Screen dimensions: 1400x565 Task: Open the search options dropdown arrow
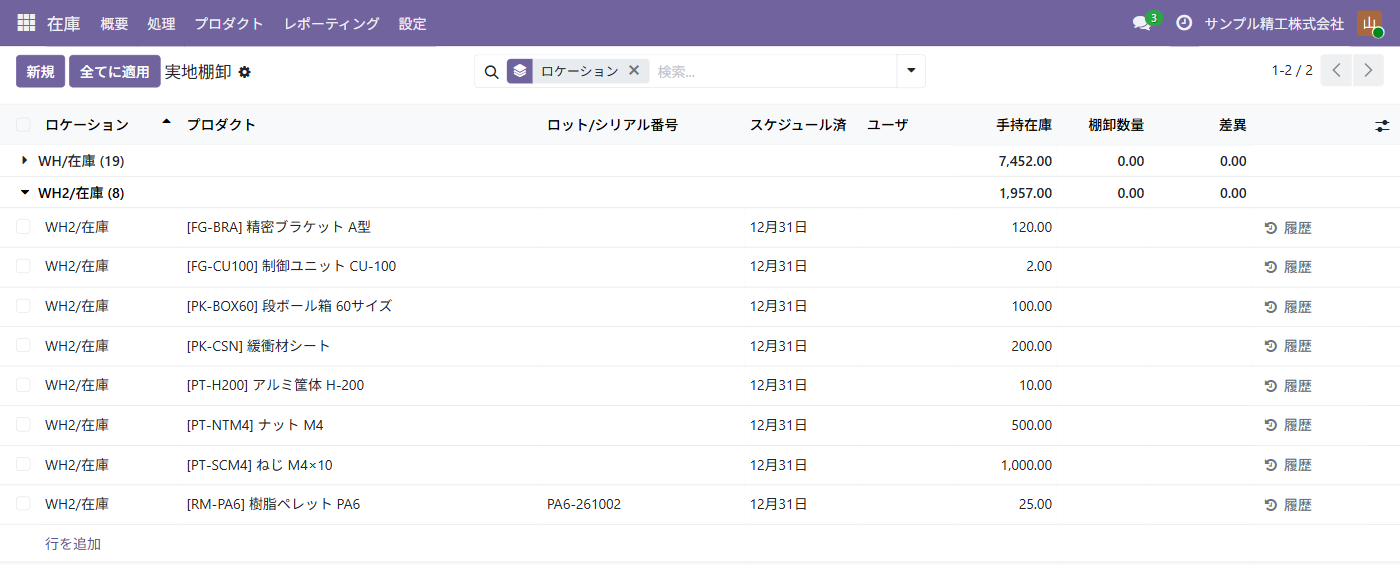coord(911,71)
